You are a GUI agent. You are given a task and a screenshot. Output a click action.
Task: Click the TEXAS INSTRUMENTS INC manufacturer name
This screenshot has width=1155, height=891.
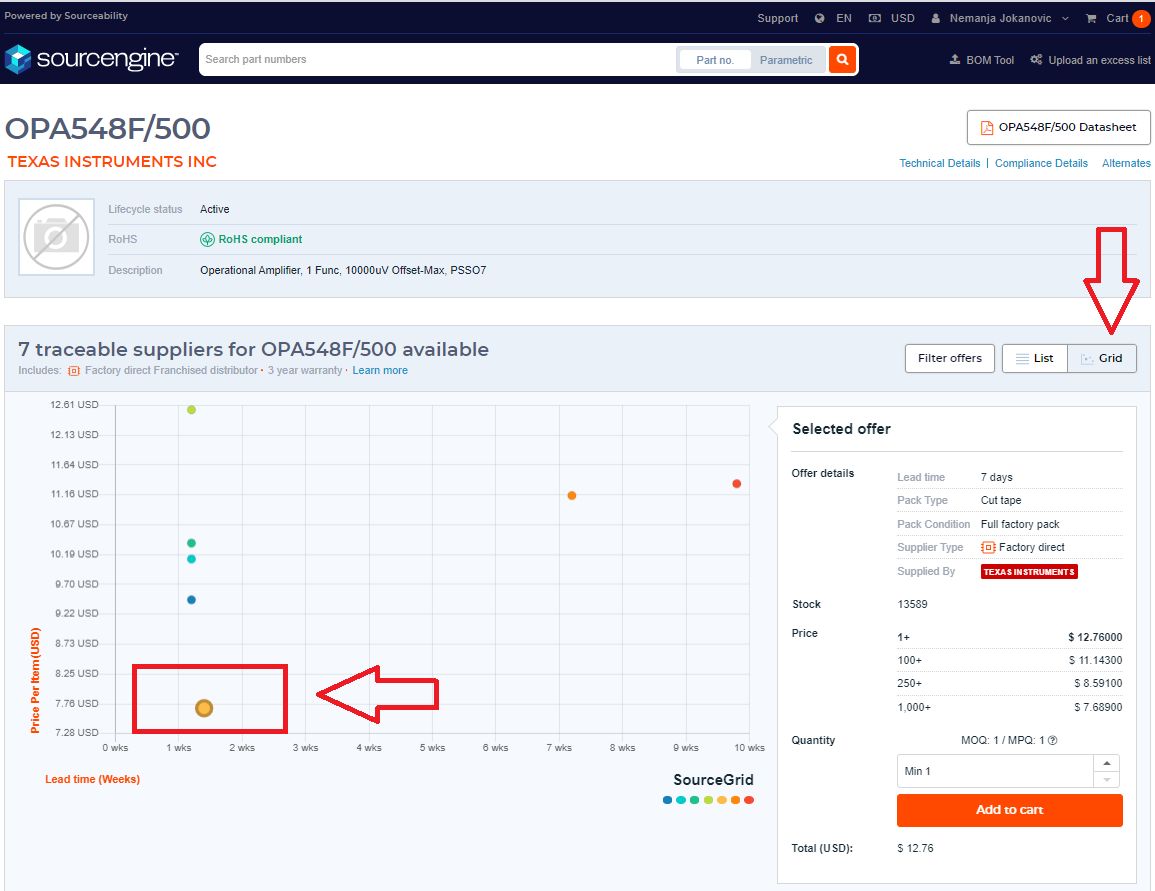click(x=112, y=162)
